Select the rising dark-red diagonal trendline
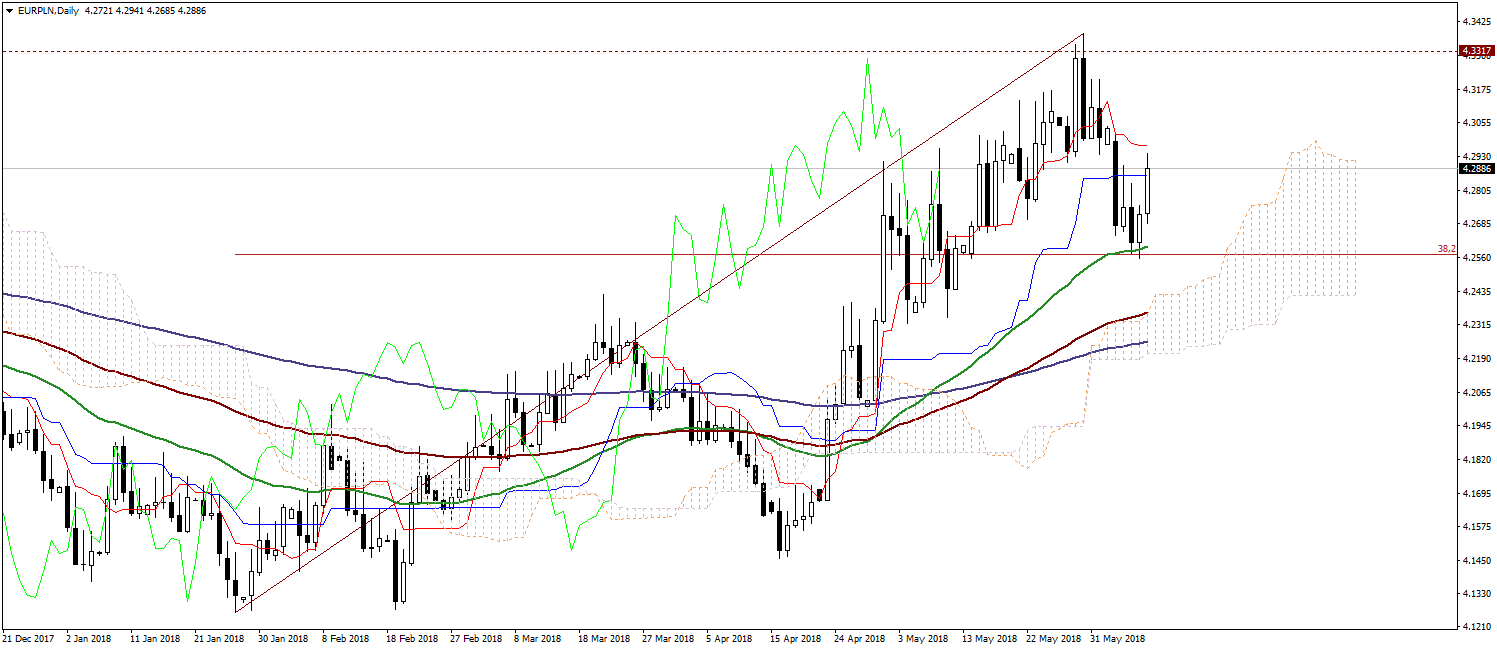The height and width of the screenshot is (650, 1497). (x=660, y=323)
